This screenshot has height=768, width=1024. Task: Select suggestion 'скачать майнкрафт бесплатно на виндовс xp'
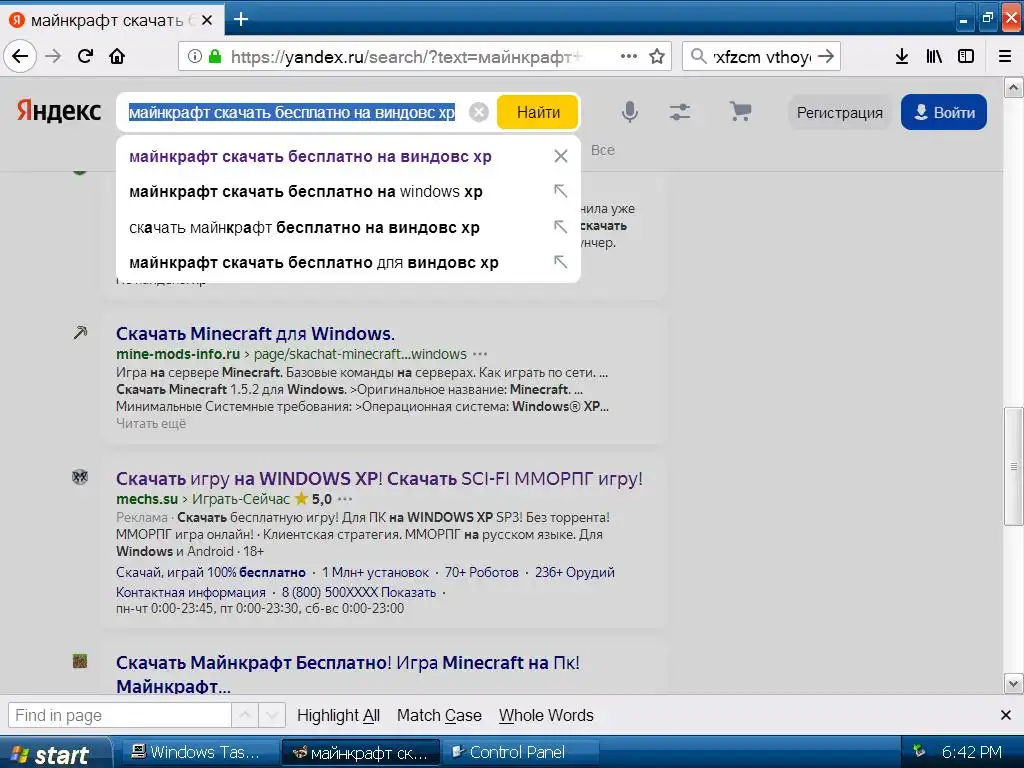(304, 227)
